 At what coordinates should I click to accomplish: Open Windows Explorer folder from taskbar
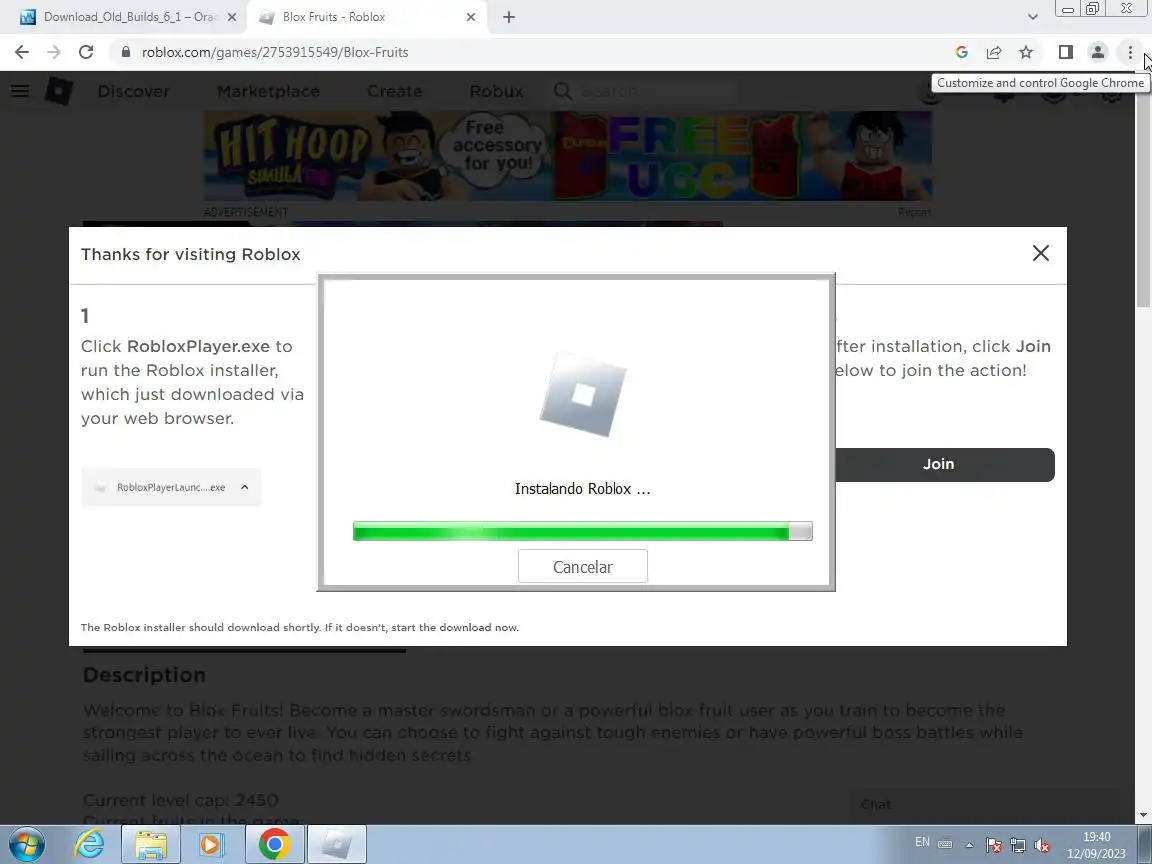(151, 844)
